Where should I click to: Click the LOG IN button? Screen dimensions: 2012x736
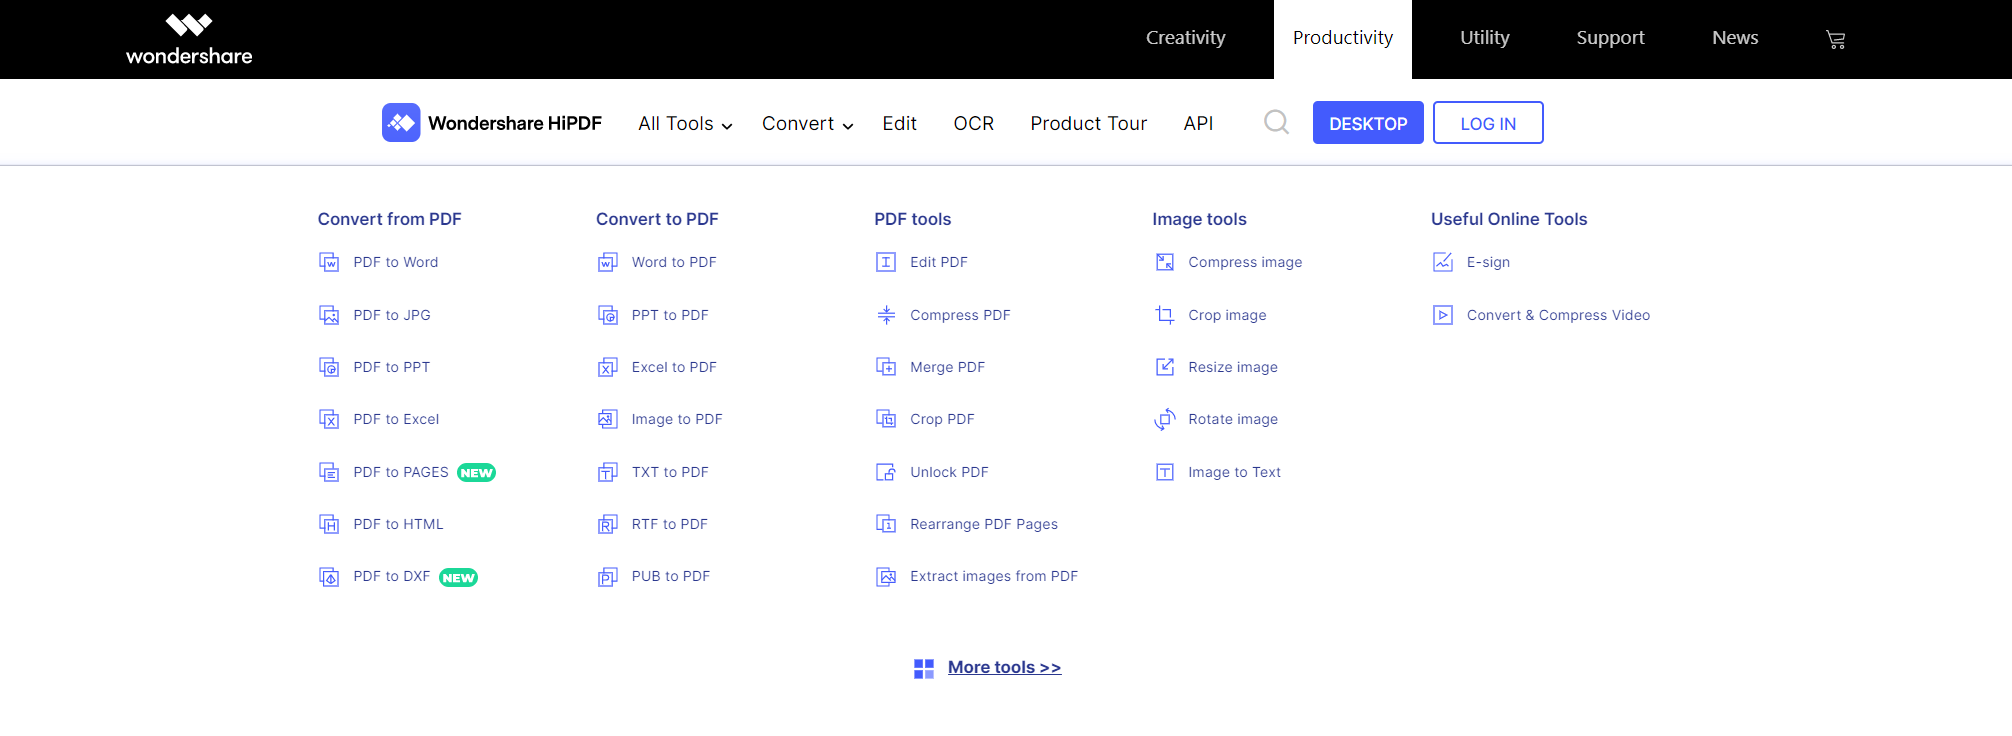(x=1487, y=123)
